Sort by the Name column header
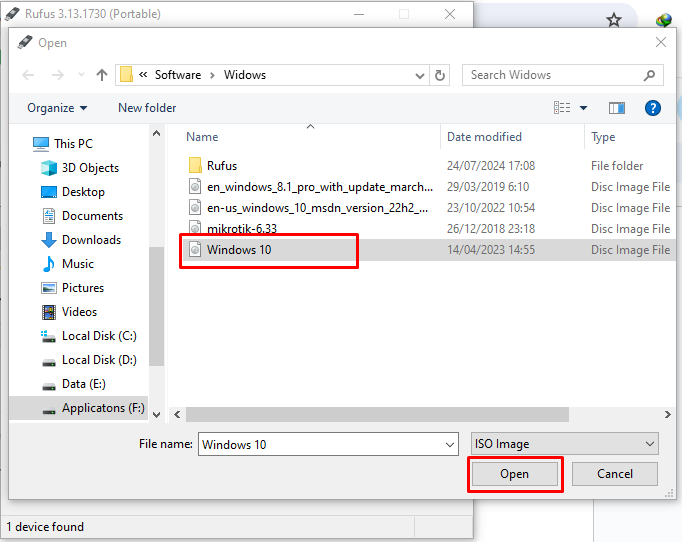This screenshot has width=682, height=542. coord(202,137)
